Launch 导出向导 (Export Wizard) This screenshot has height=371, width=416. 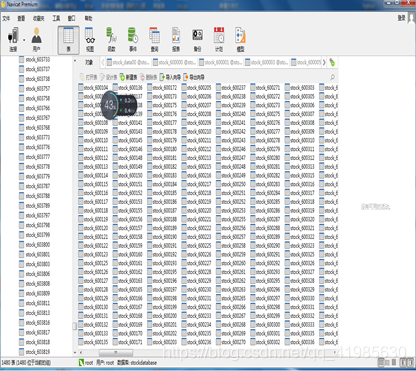tap(194, 77)
